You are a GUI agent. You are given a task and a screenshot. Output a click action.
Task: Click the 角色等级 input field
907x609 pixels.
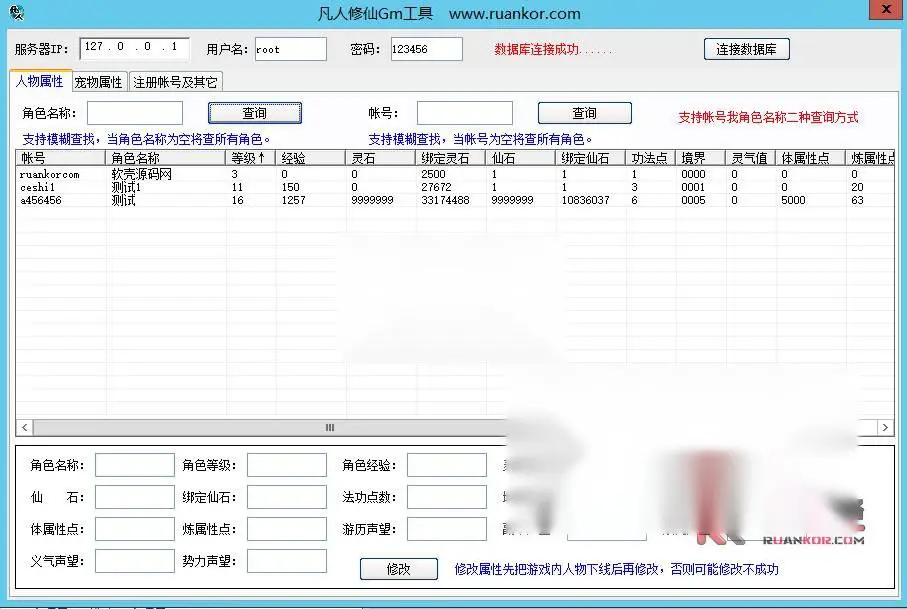pos(287,465)
